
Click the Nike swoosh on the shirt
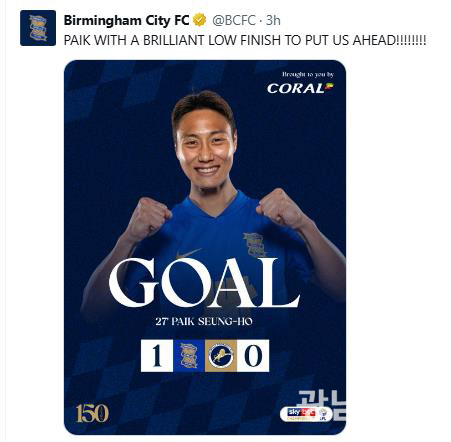click(x=189, y=253)
